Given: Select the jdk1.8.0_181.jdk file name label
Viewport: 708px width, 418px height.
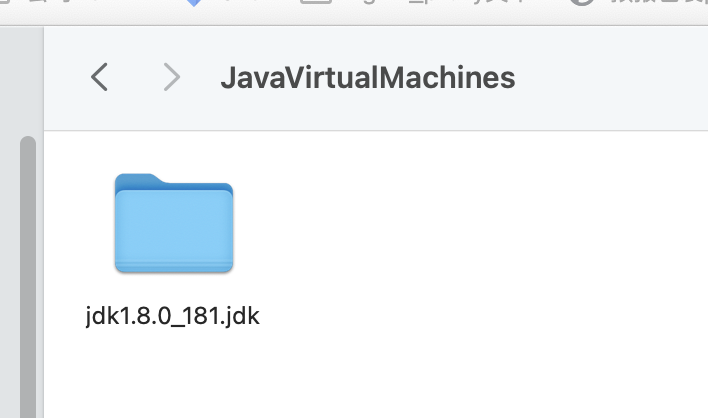Looking at the screenshot, I should point(172,316).
